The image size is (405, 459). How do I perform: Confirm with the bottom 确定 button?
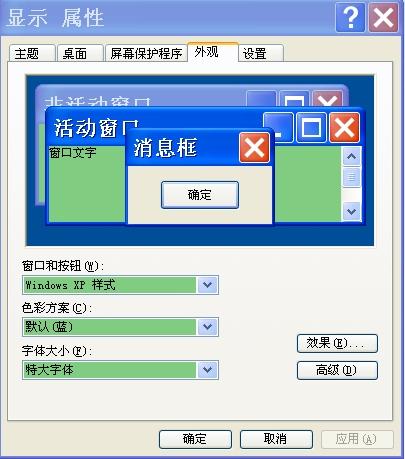click(x=195, y=439)
